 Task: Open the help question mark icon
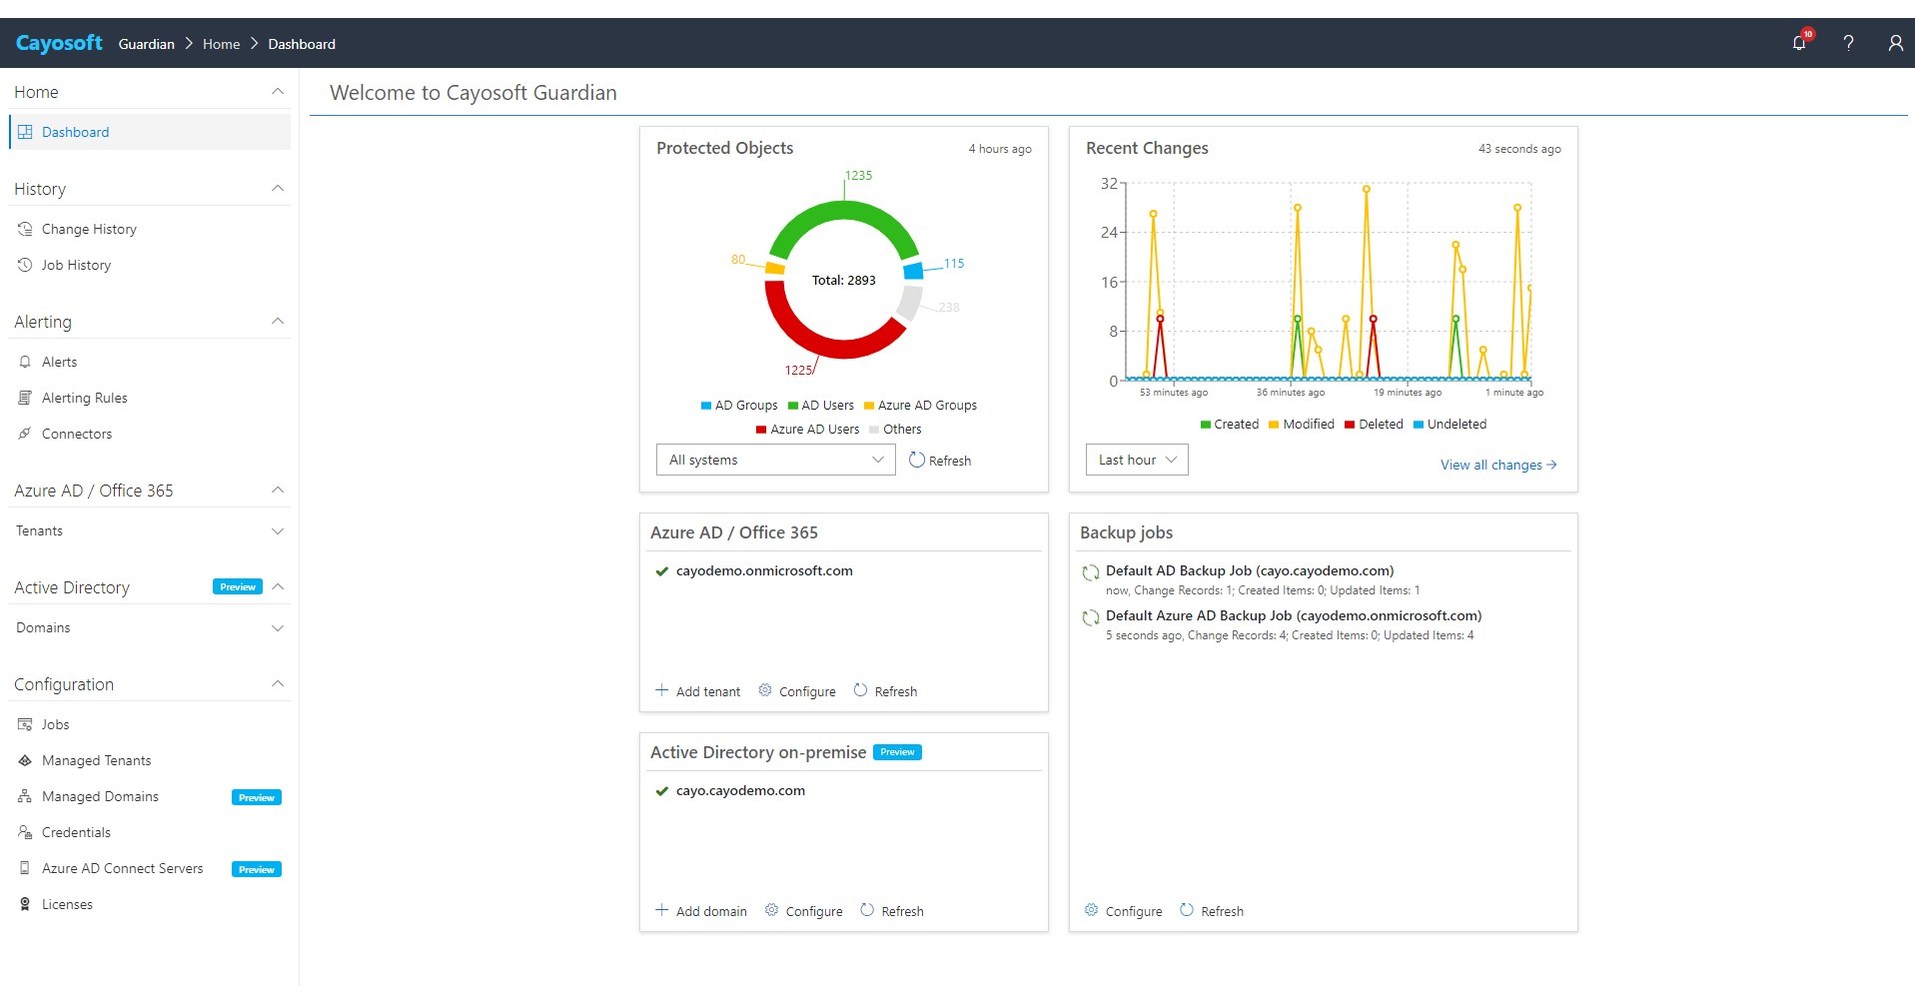pyautogui.click(x=1849, y=43)
